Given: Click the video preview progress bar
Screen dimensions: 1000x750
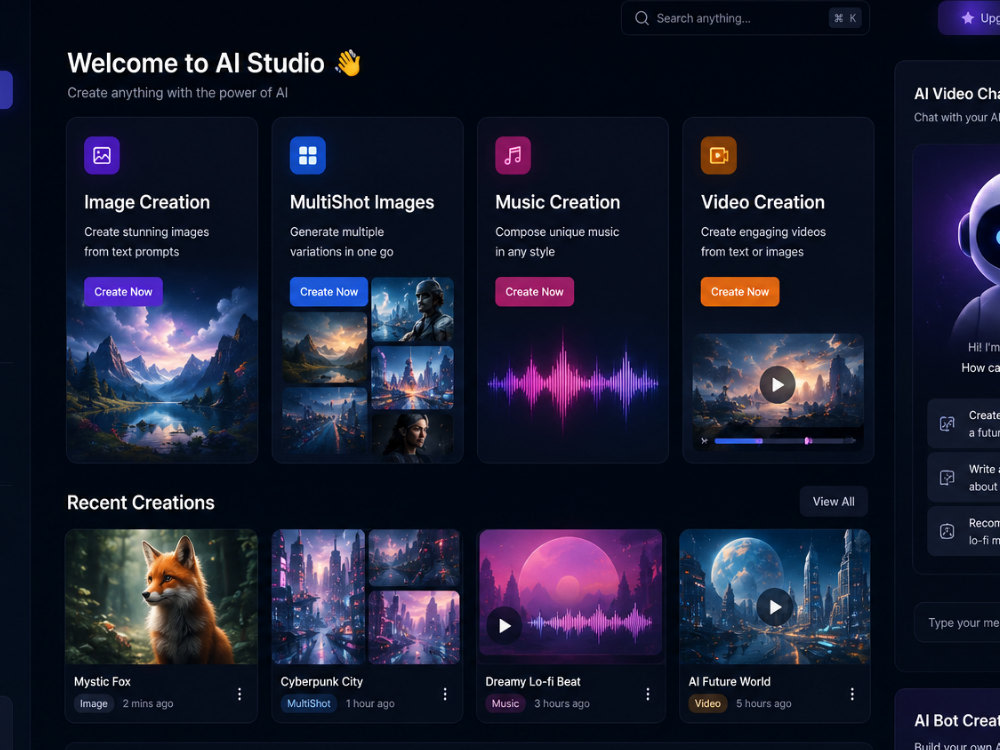Looking at the screenshot, I should (784, 441).
